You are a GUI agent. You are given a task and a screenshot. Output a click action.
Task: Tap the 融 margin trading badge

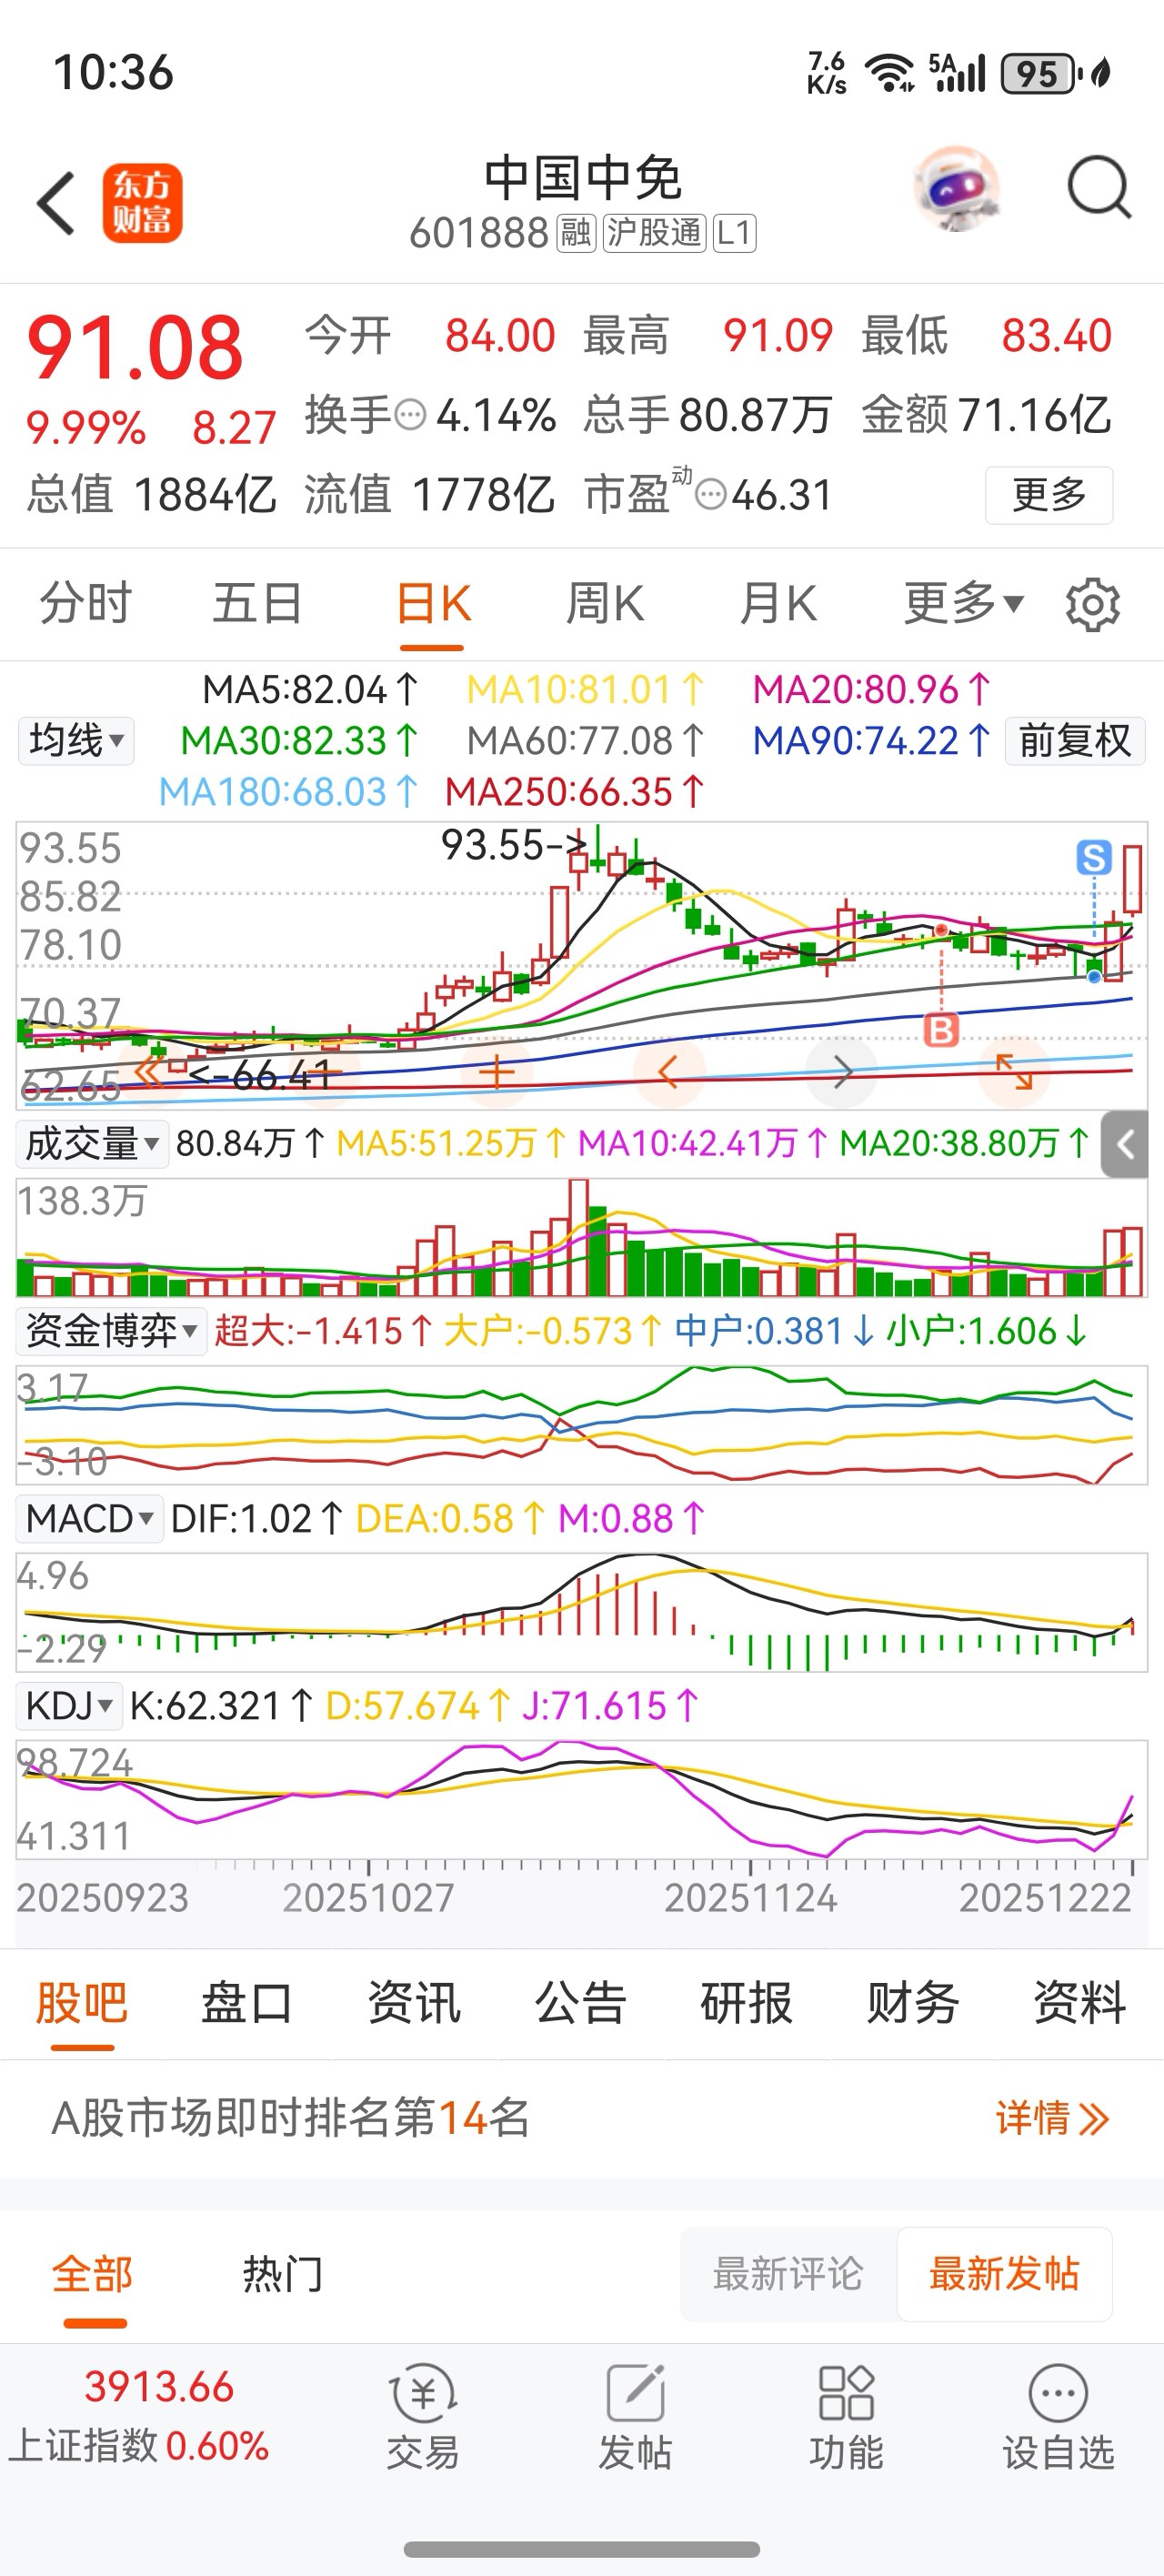[576, 234]
